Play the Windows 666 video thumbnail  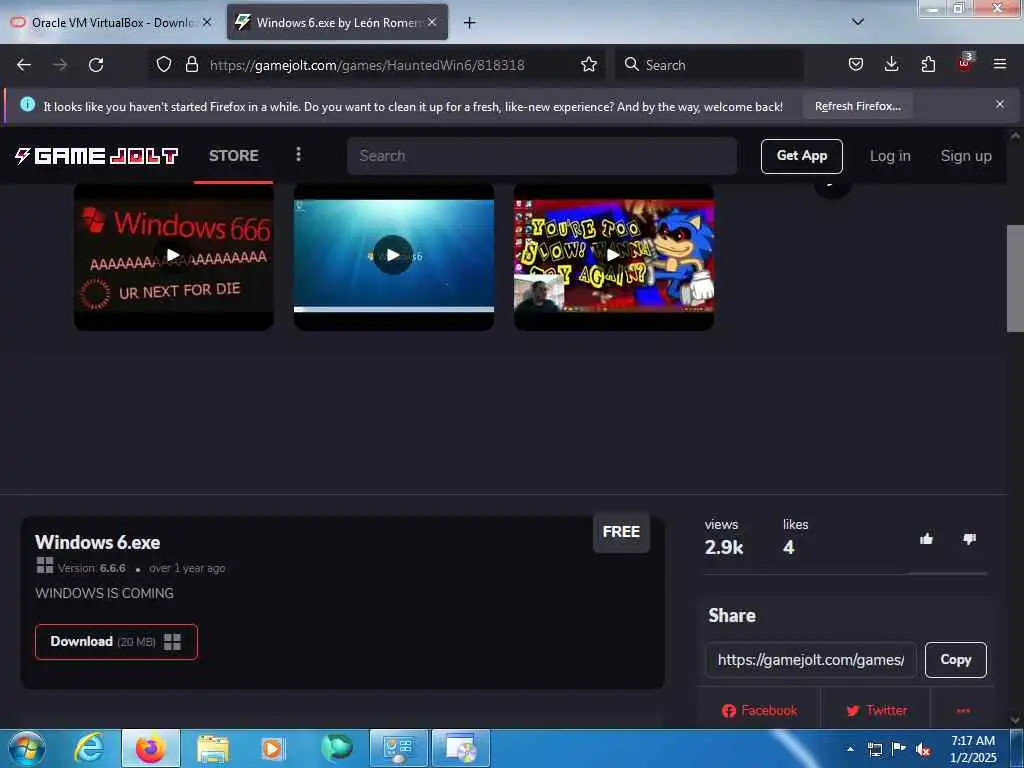coord(174,255)
